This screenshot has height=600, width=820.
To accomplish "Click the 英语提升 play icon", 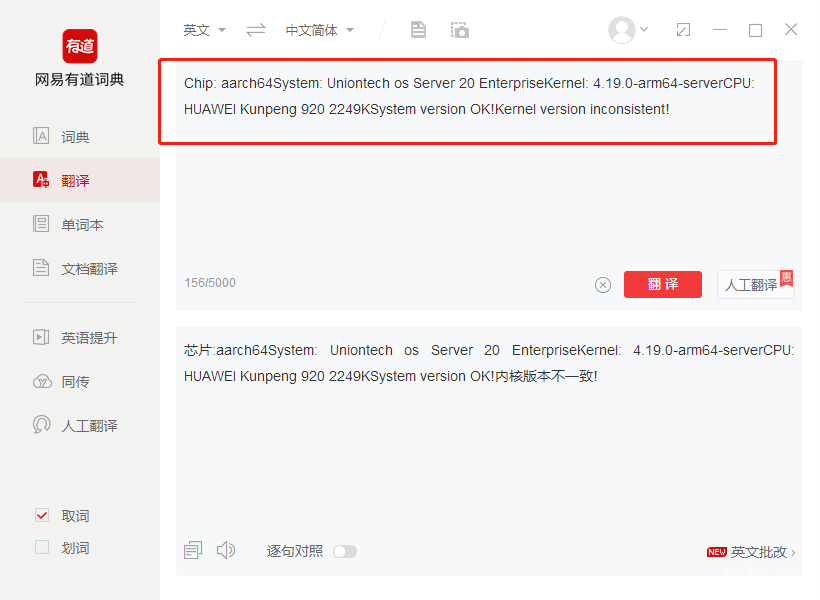I will [x=41, y=337].
